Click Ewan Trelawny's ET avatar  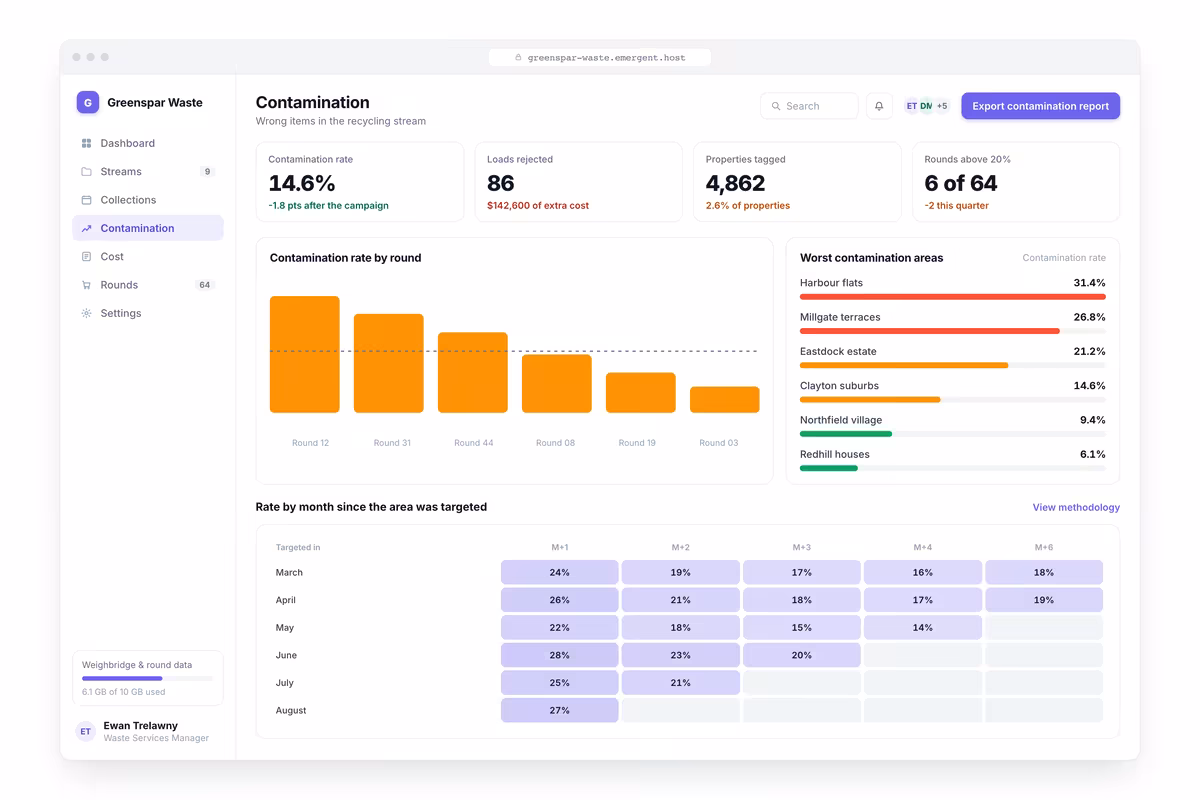pos(86,732)
